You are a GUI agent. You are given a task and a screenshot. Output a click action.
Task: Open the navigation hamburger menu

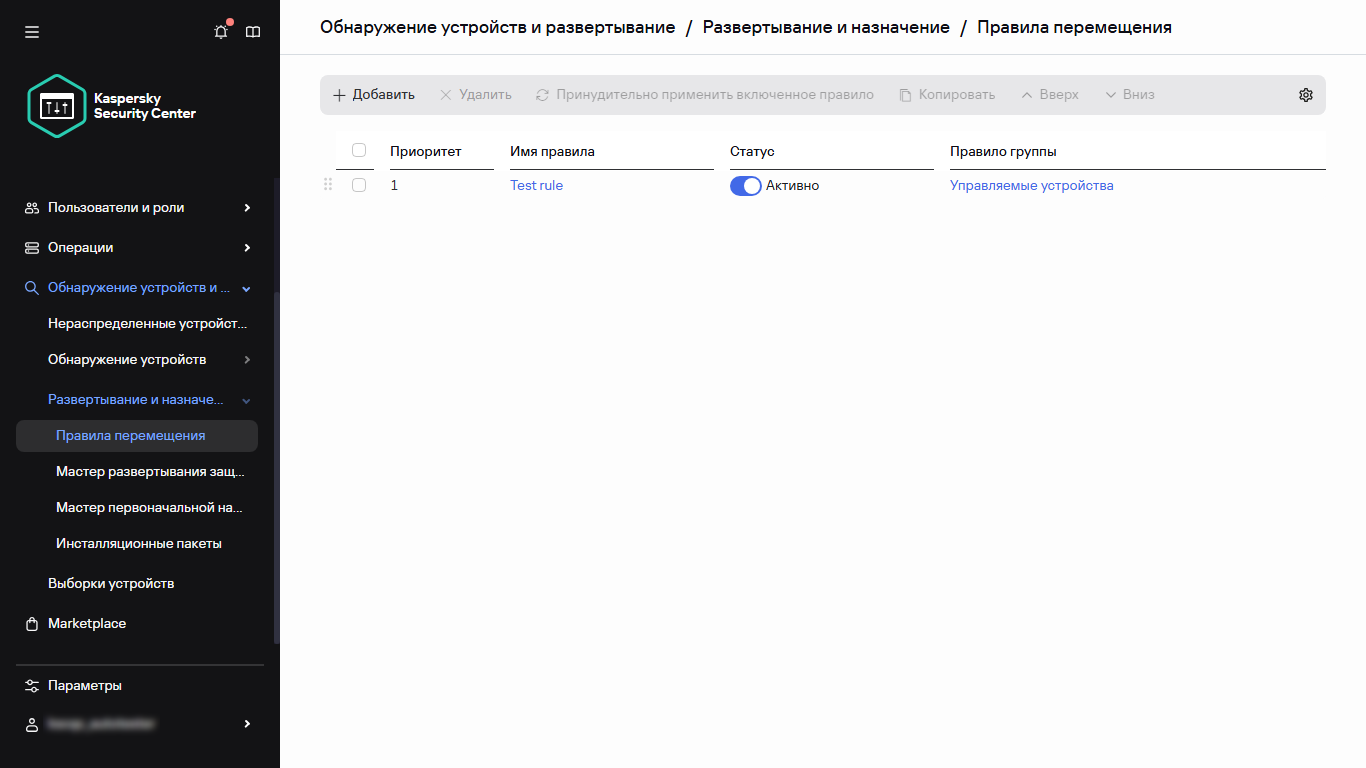32,32
